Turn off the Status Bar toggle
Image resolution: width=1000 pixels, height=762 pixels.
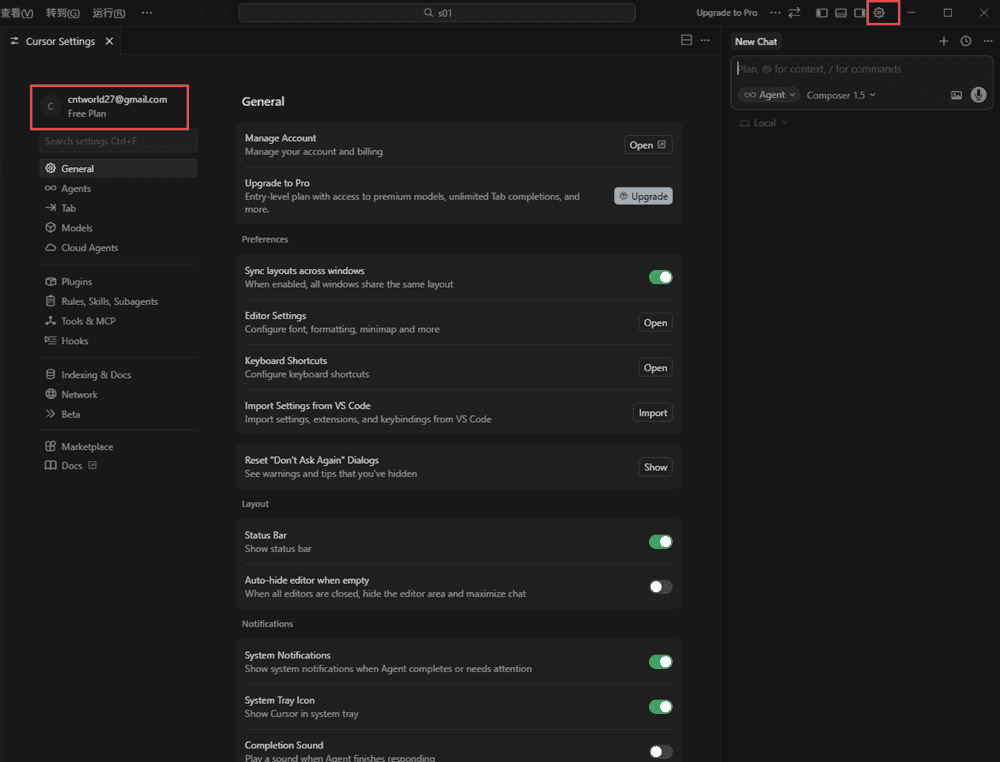click(660, 542)
